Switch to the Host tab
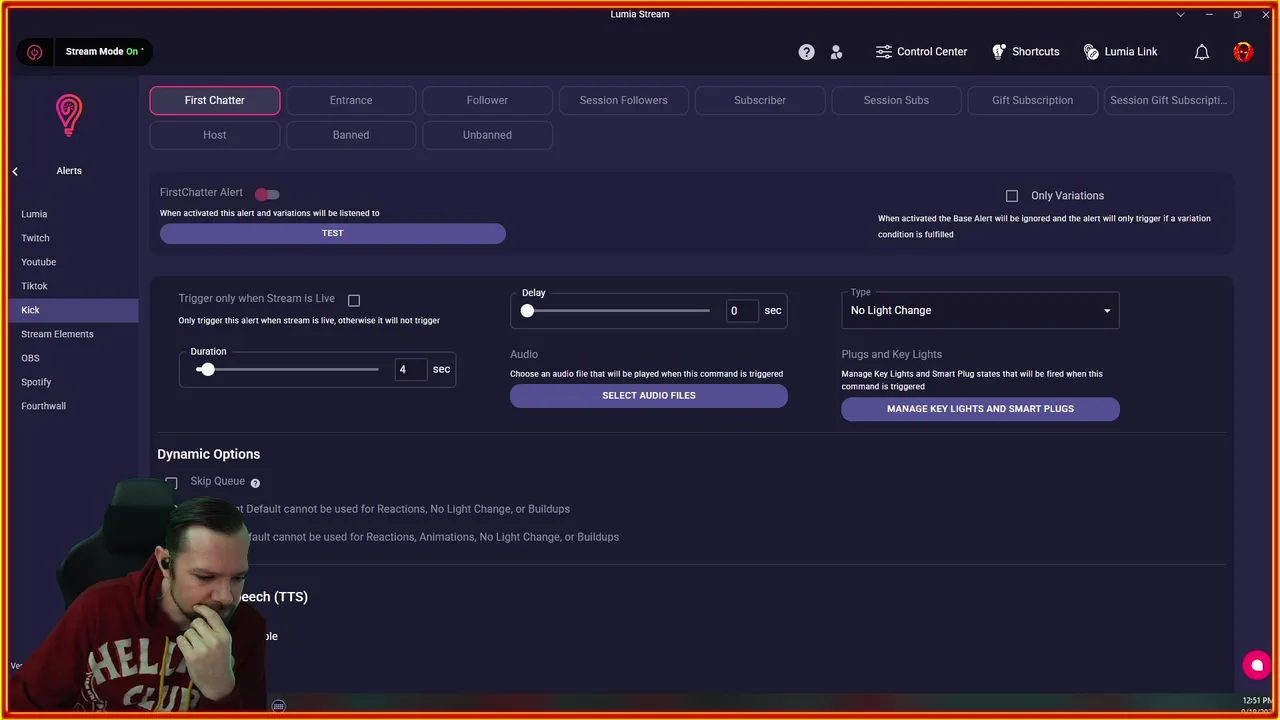The height and width of the screenshot is (720, 1280). [215, 135]
